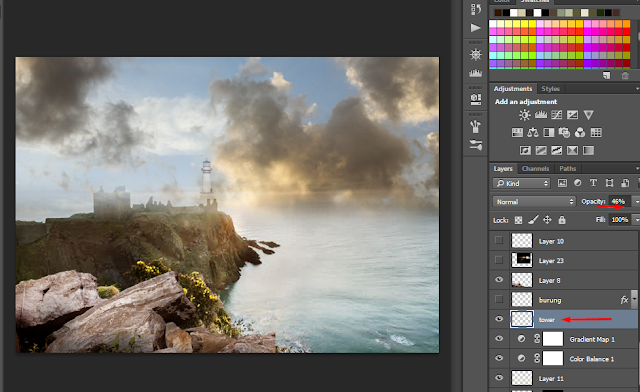Viewport: 640px width, 392px height.
Task: Open the Adjustments panel flyout menu
Action: point(637,89)
